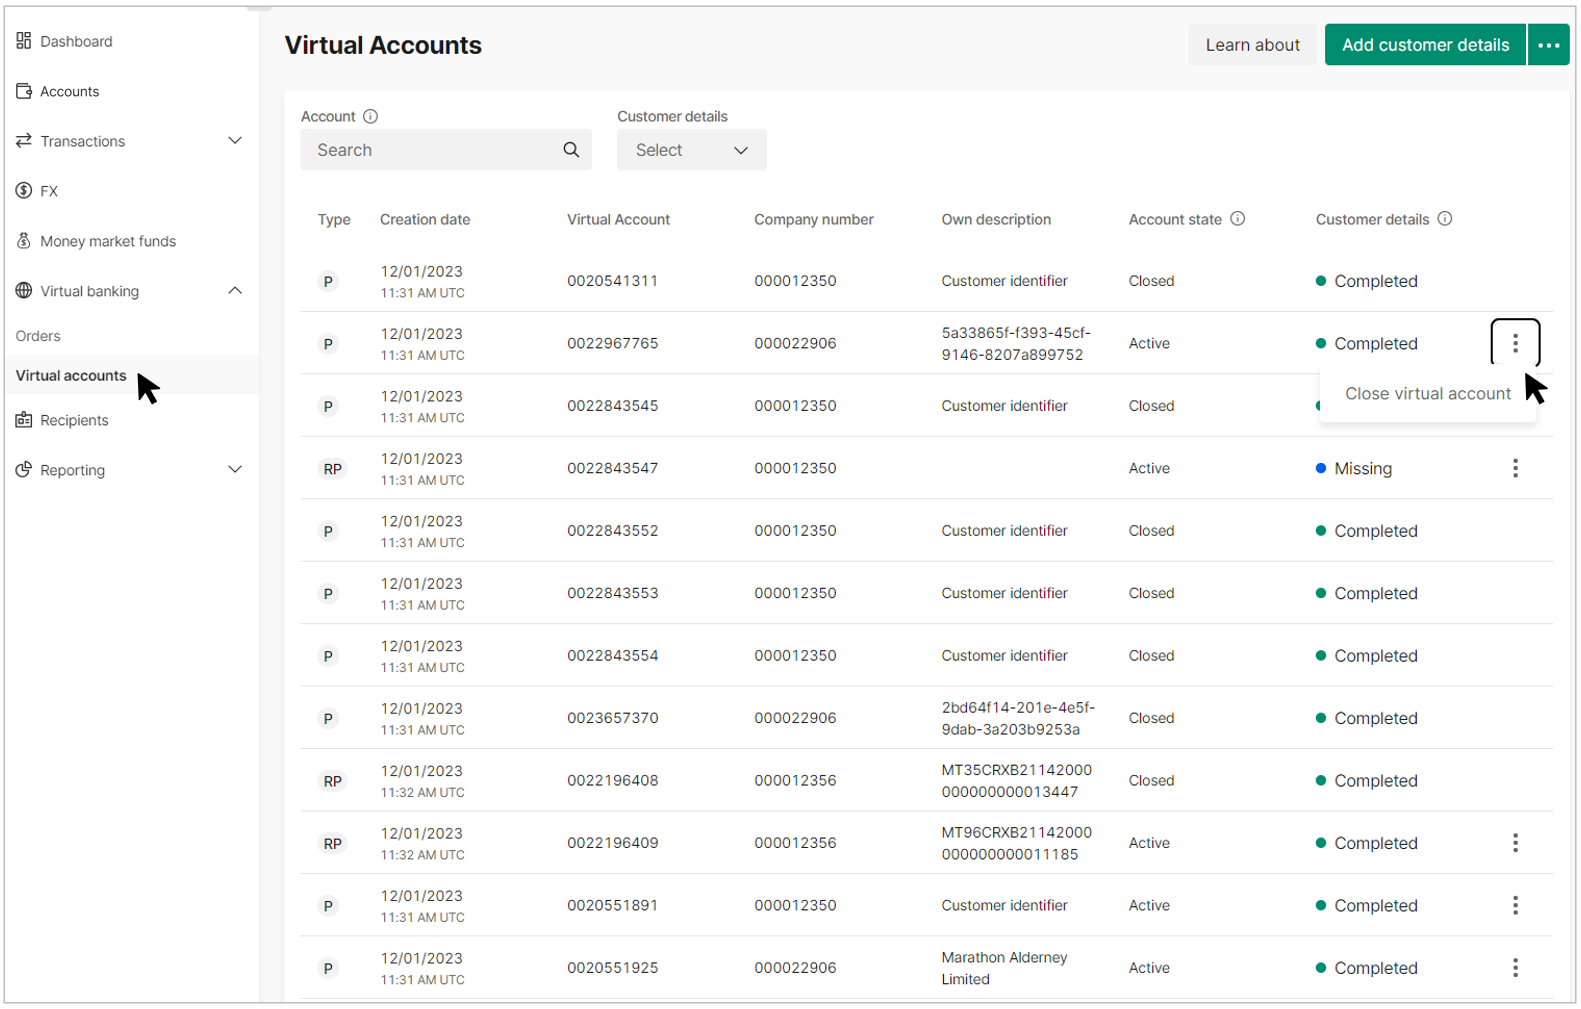The image size is (1581, 1009).
Task: Go to Dashboard
Action: pyautogui.click(x=76, y=41)
